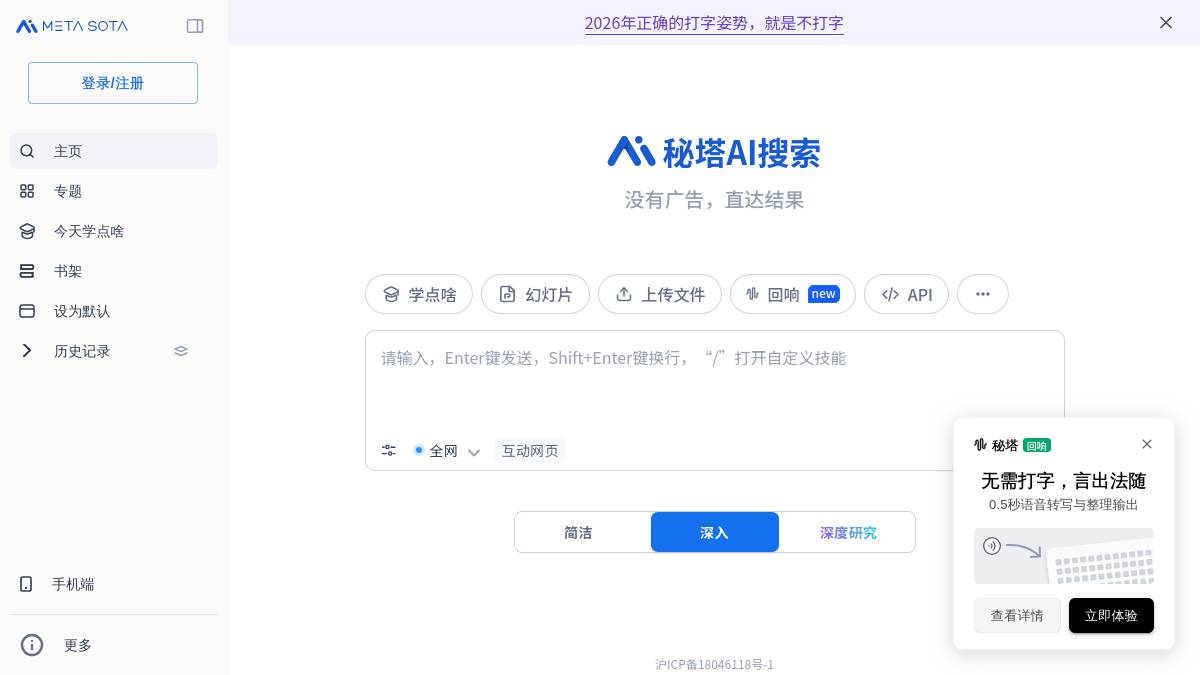Click the search settings sliders icon

tap(389, 451)
